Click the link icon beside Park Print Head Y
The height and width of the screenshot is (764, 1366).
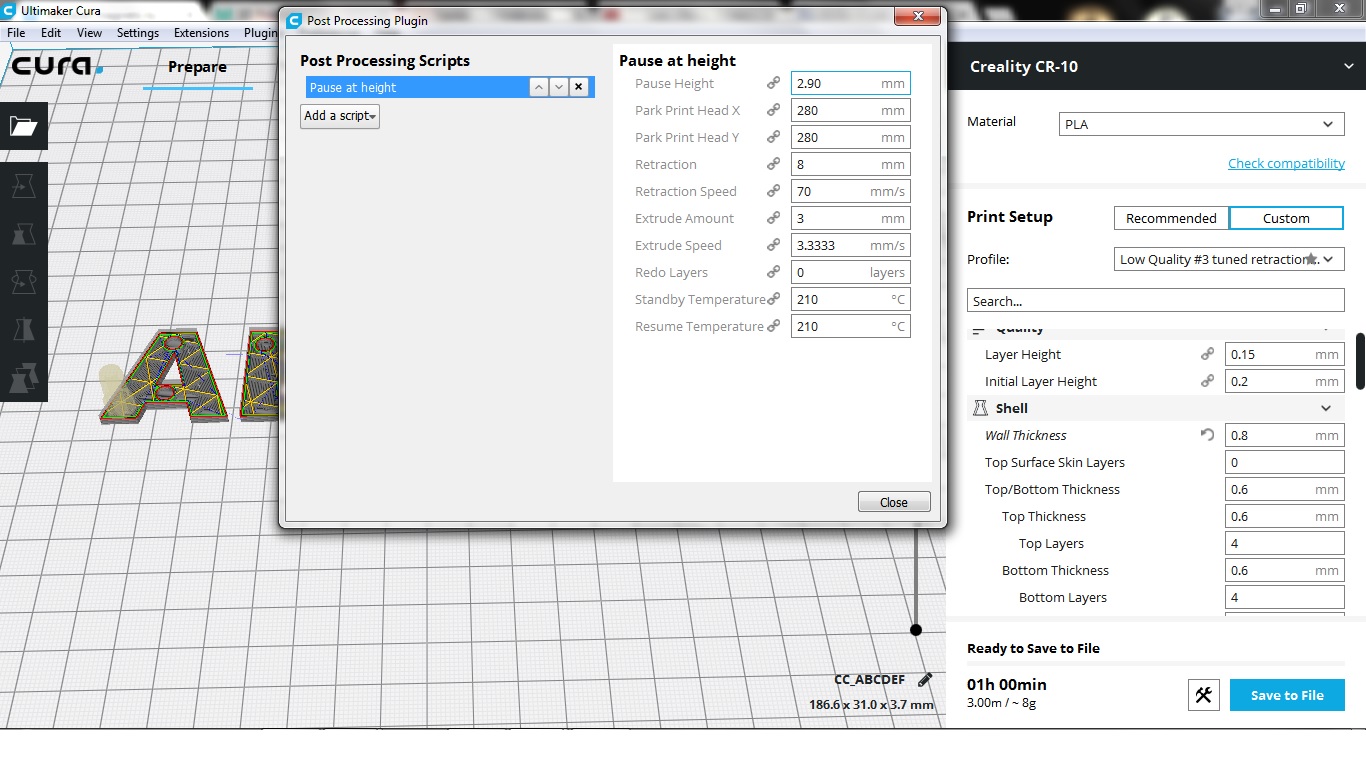[x=773, y=137]
